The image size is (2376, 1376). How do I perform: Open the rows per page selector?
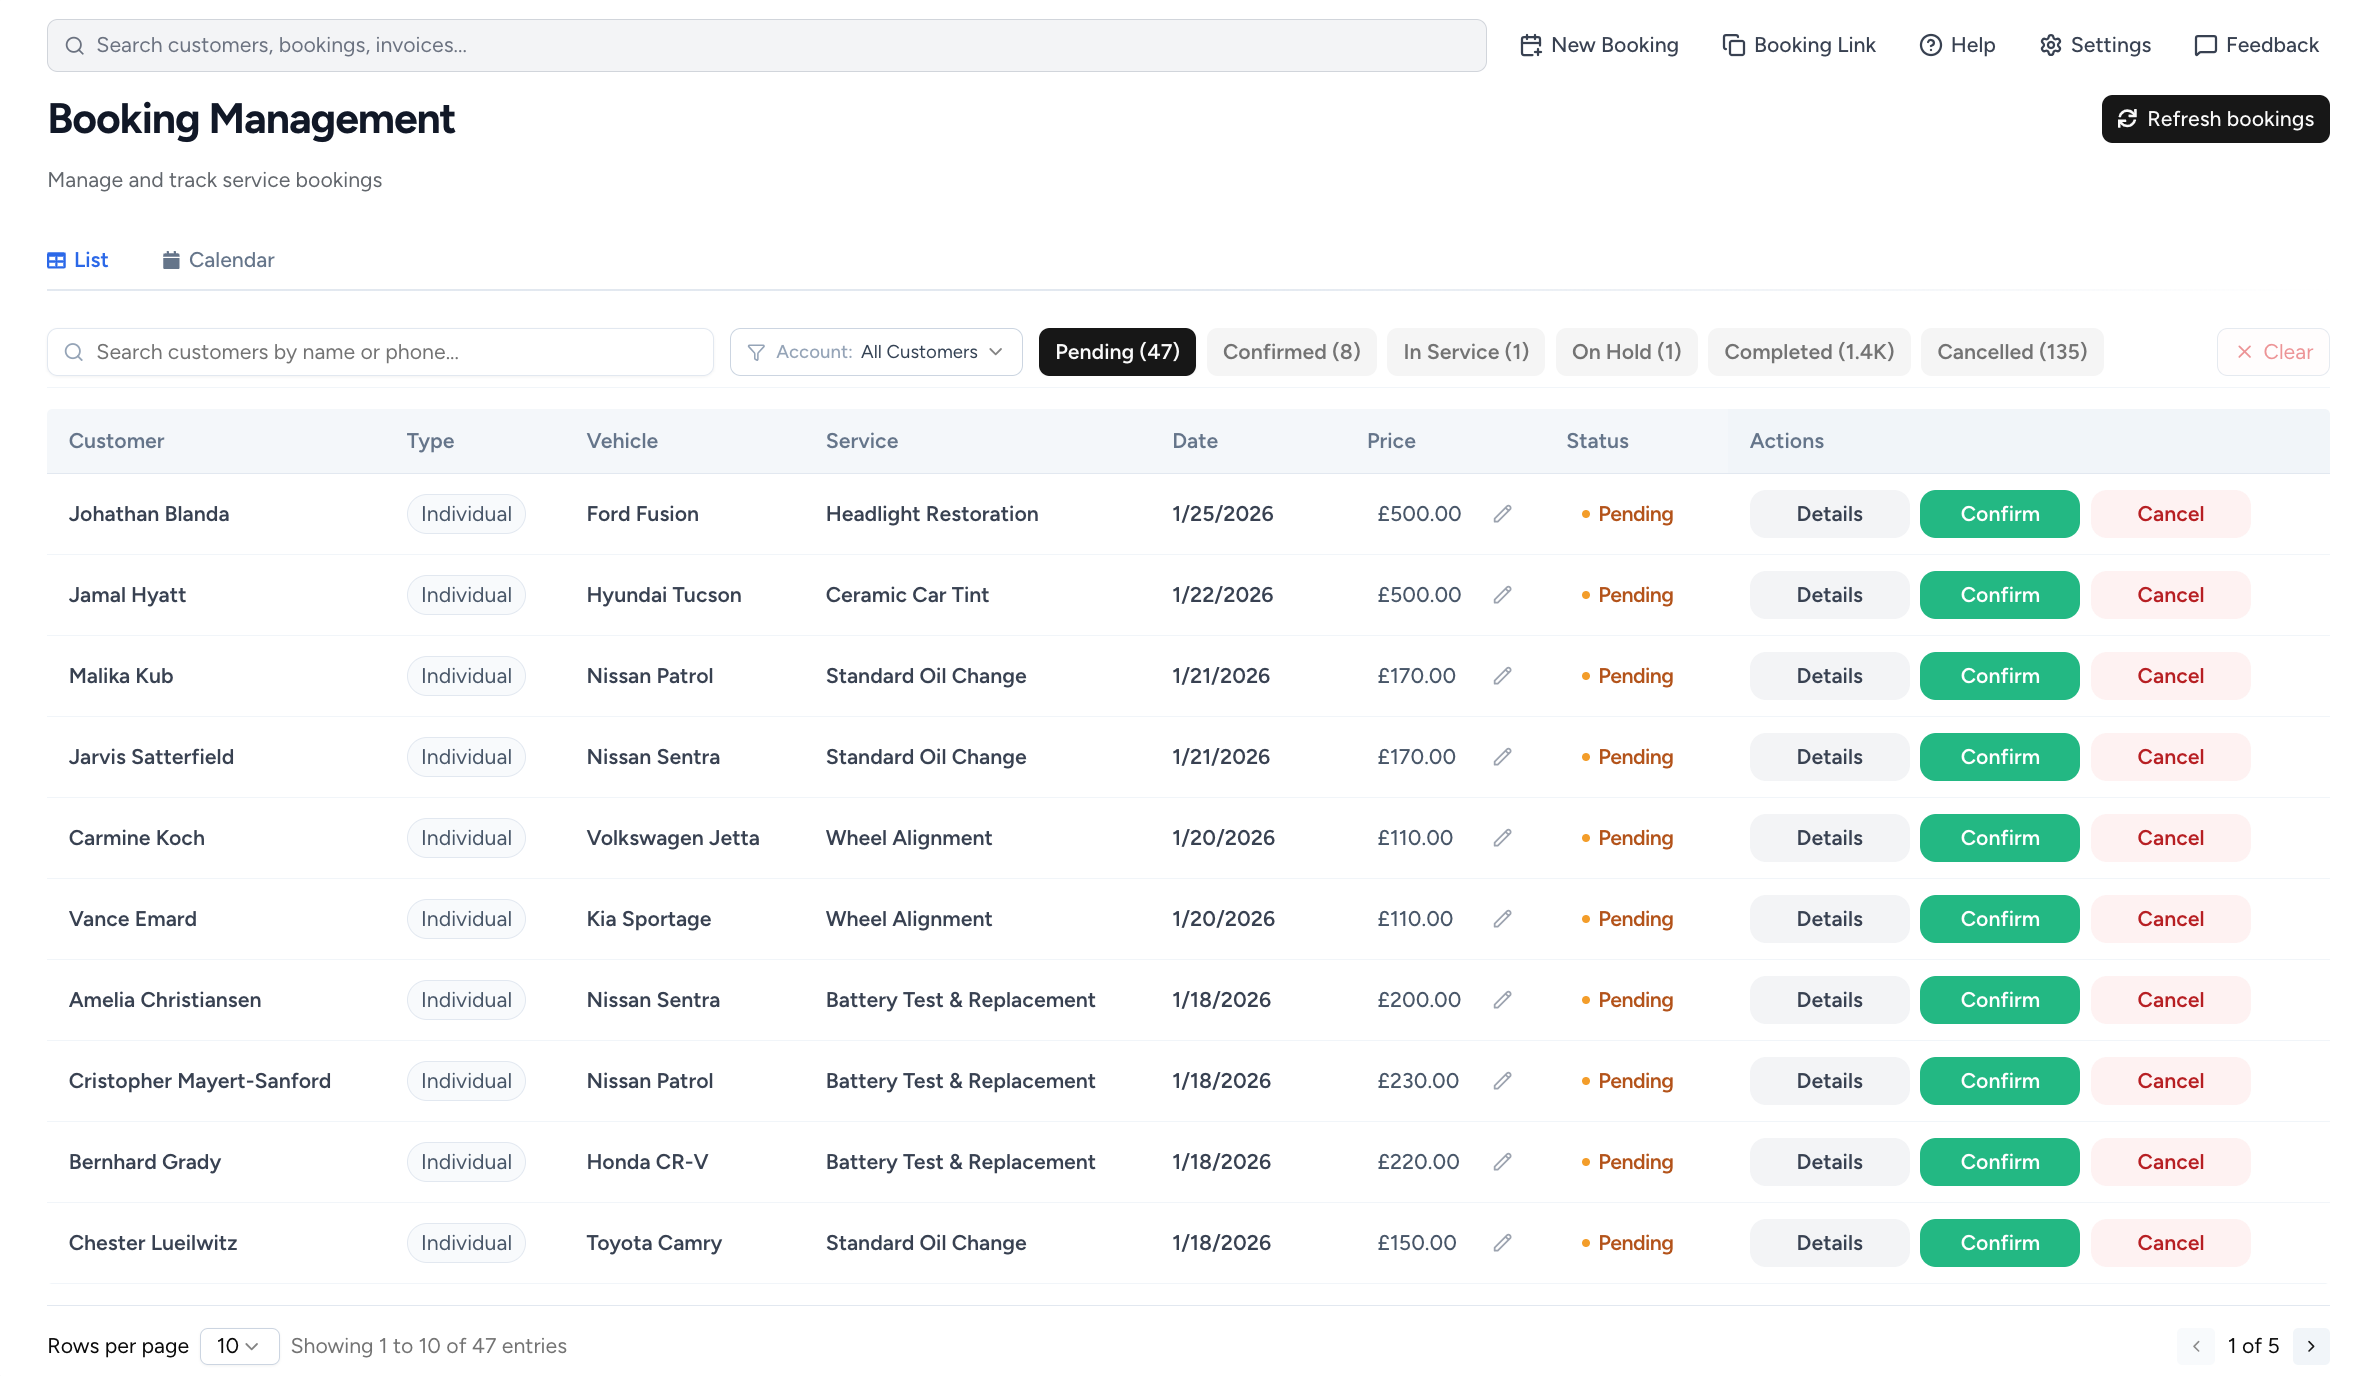pos(238,1346)
